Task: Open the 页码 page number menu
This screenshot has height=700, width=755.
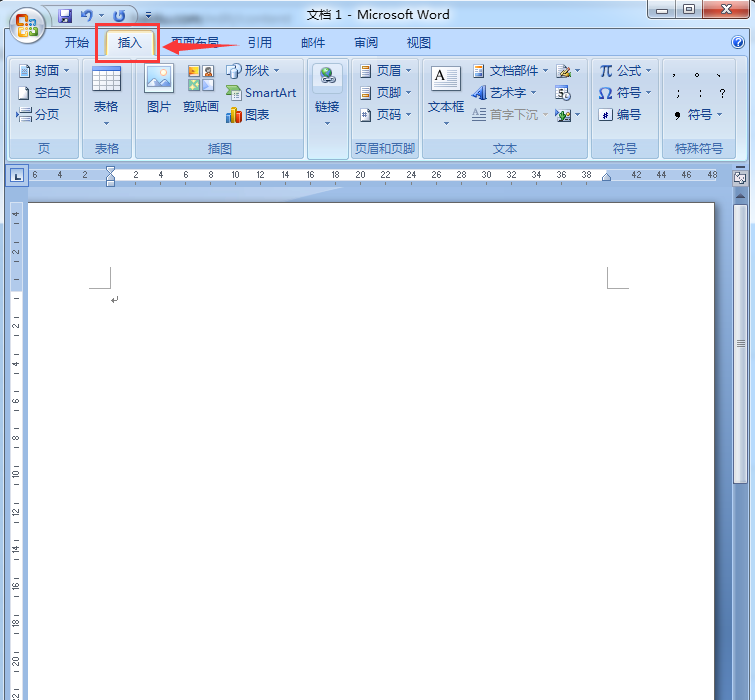Action: click(385, 115)
